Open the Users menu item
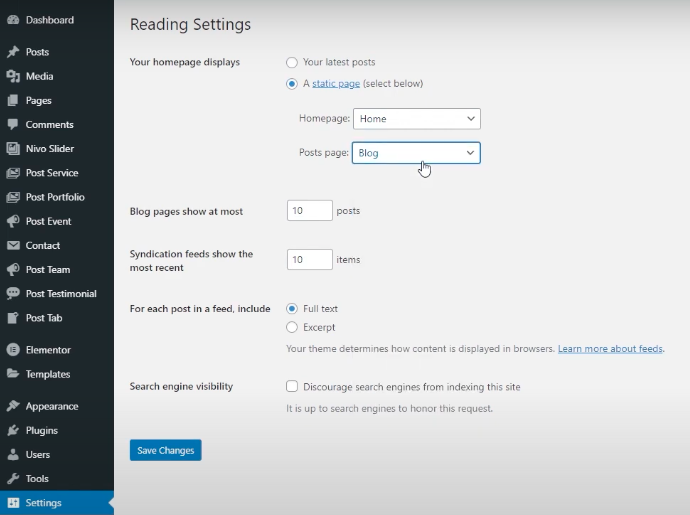690x515 pixels. point(38,455)
